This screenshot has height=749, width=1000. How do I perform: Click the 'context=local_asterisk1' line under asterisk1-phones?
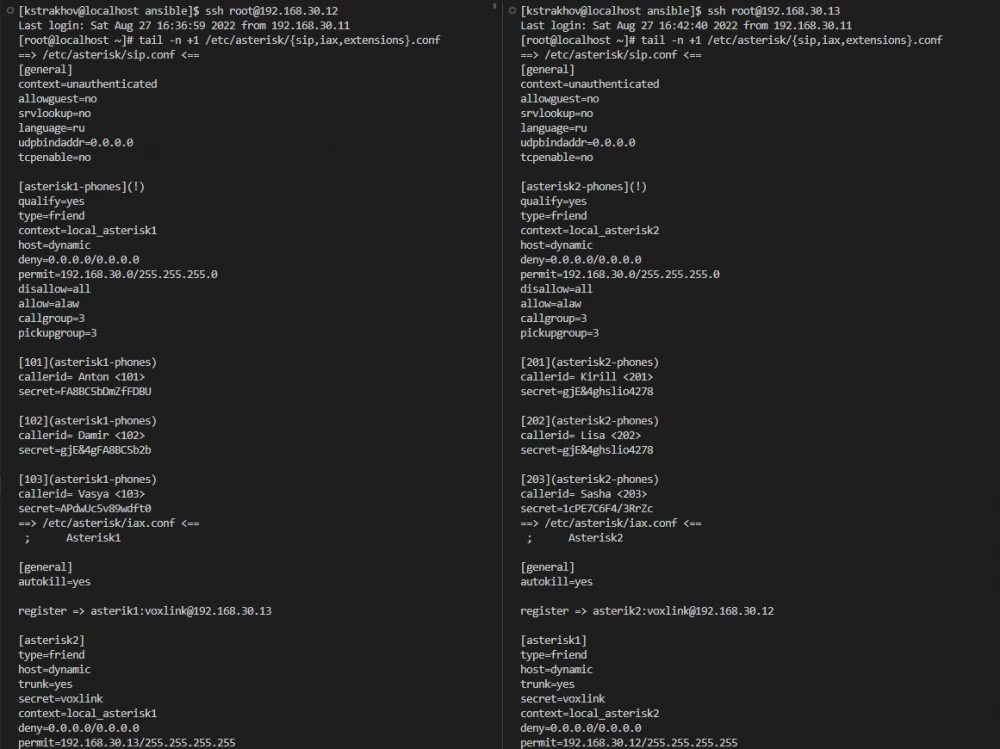point(87,231)
